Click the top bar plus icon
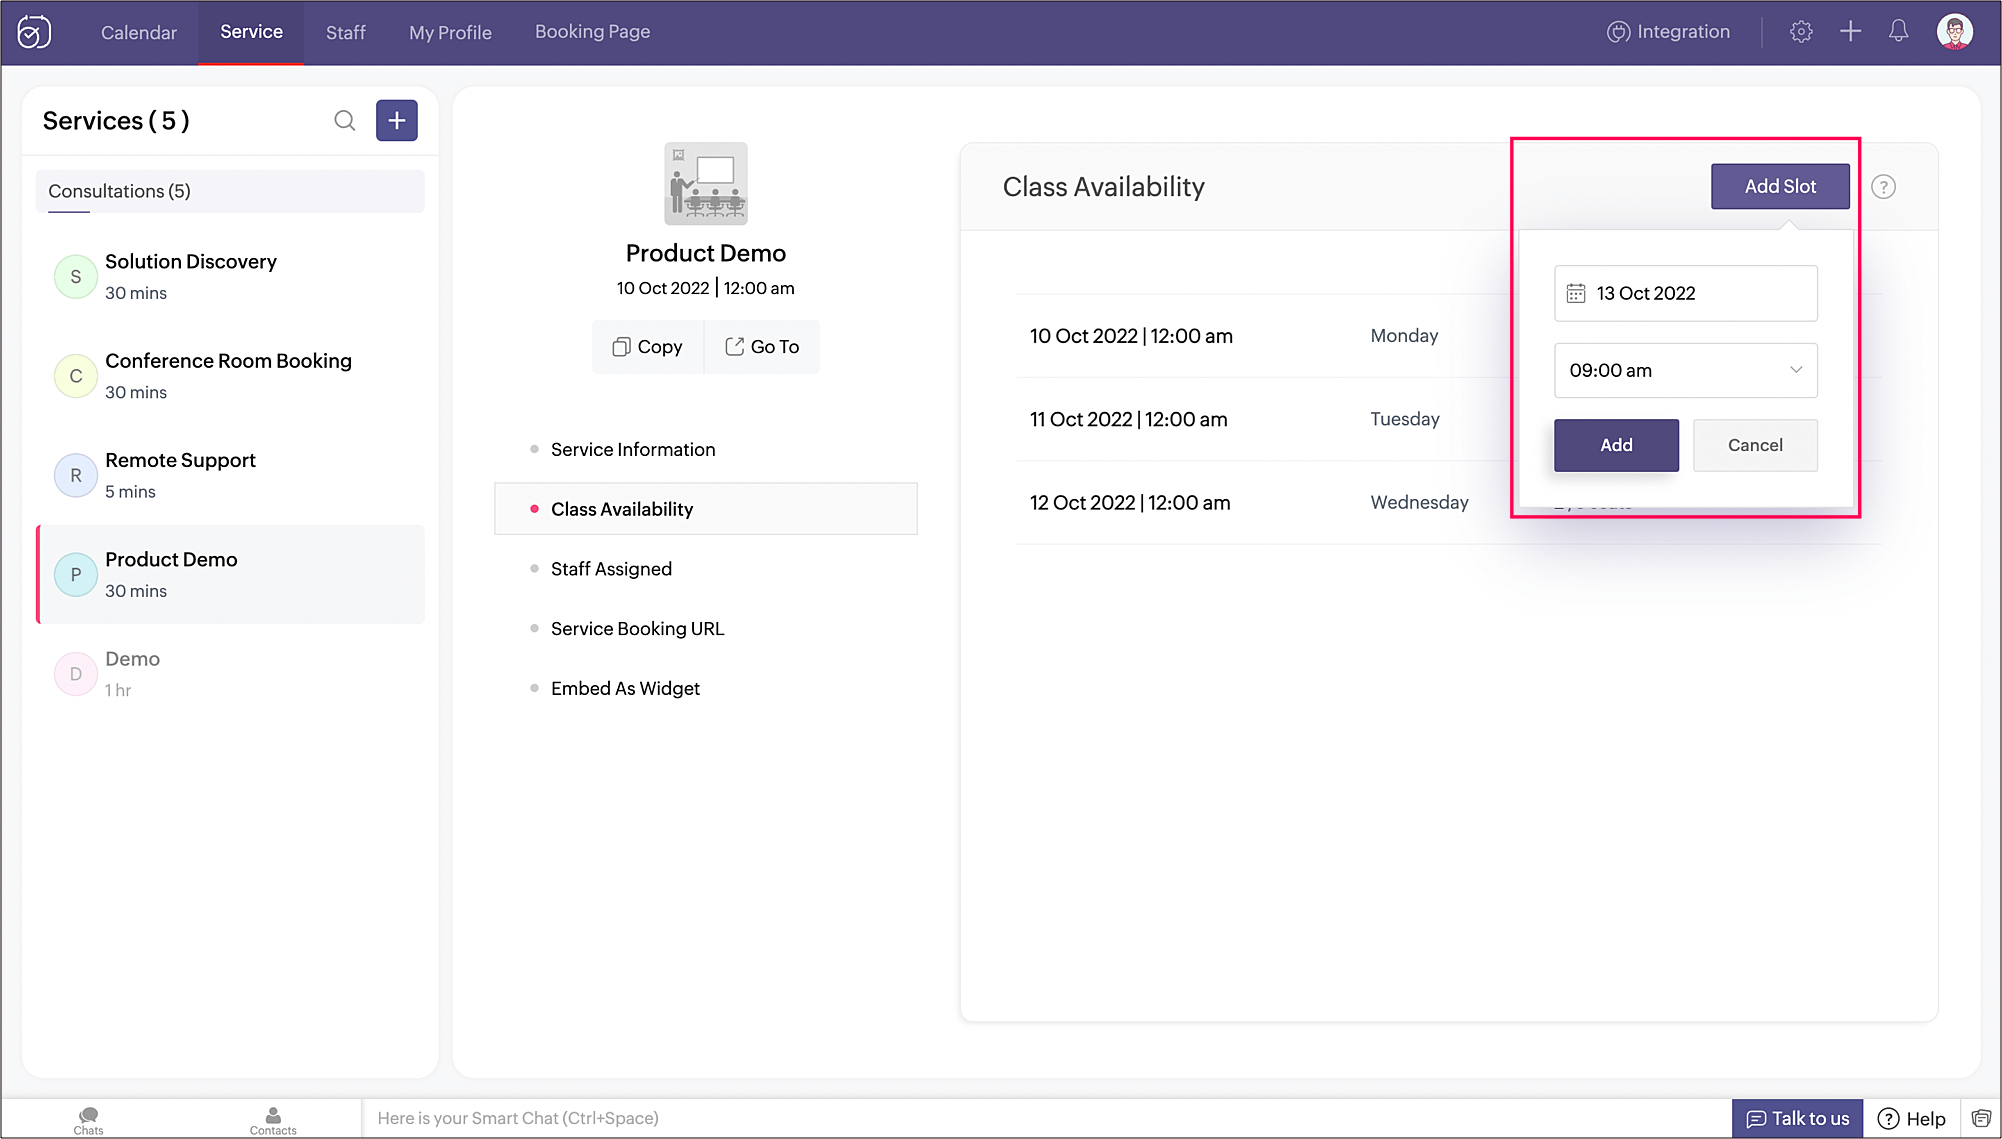The image size is (2002, 1139). click(1850, 32)
